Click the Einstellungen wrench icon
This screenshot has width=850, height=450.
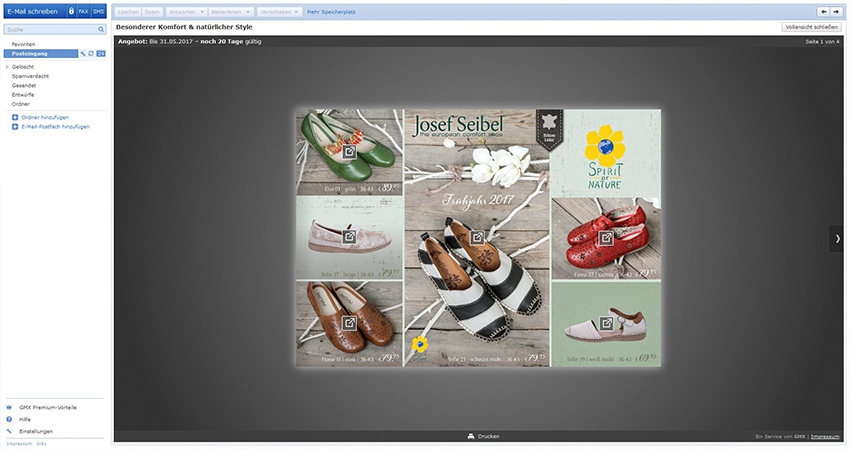[x=9, y=431]
